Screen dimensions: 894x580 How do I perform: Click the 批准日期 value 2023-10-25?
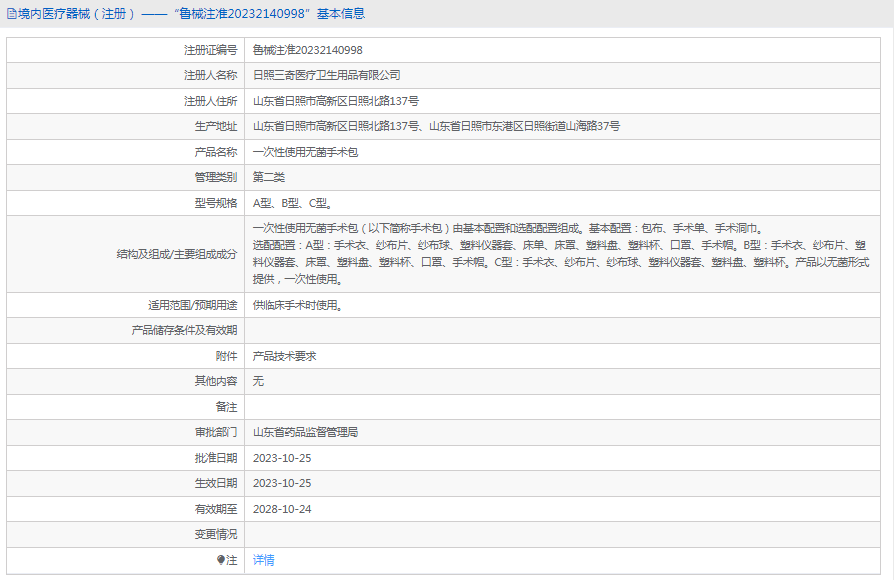click(282, 458)
